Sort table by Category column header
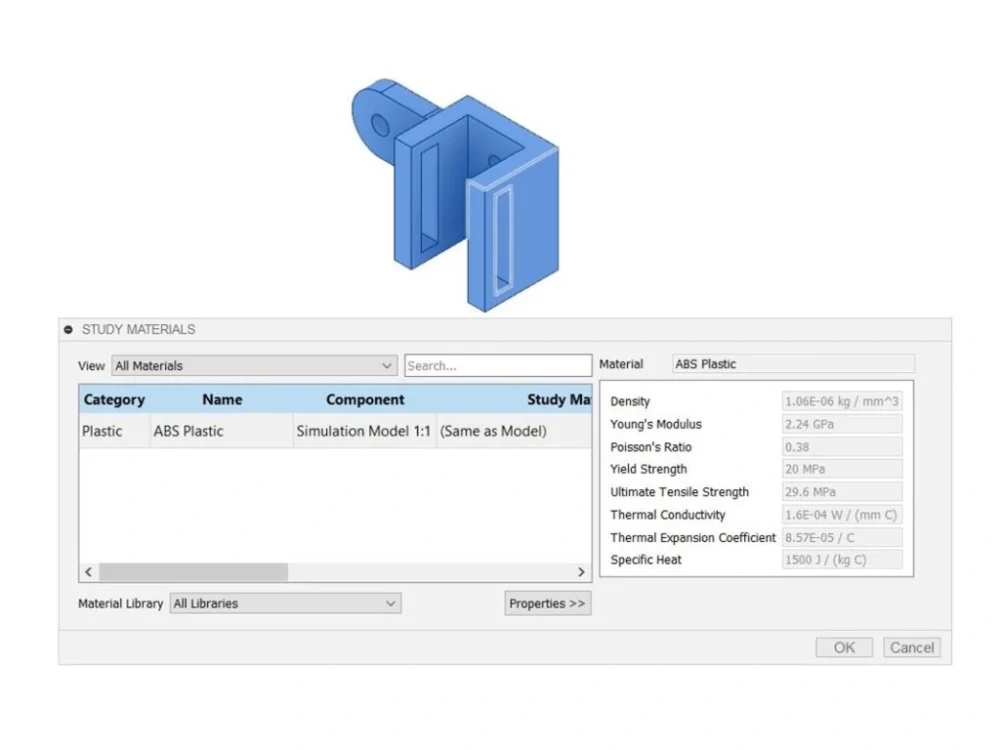The width and height of the screenshot is (1000, 750). [114, 400]
